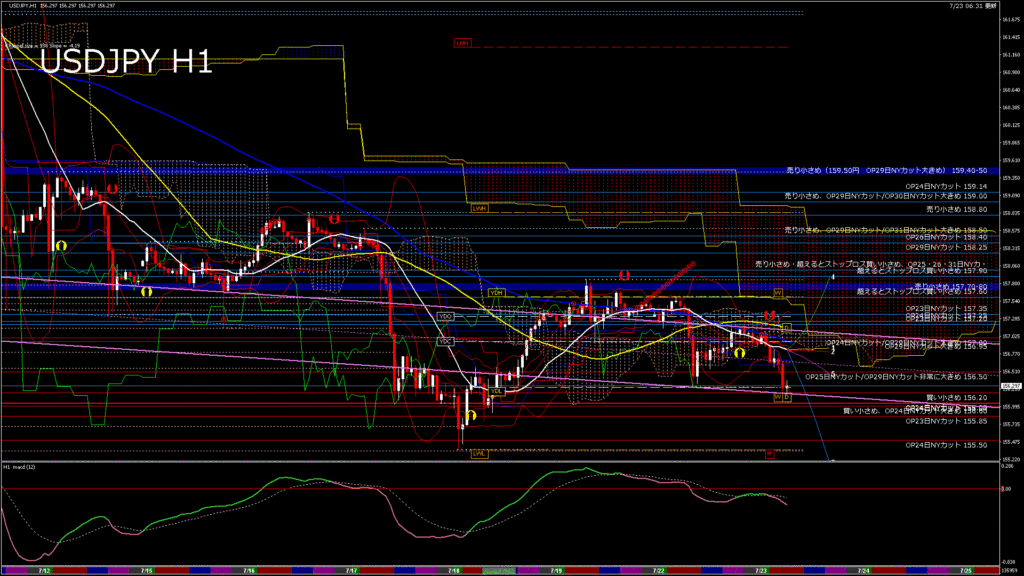Click the OP23日NYカット 155.85 level label
Screen dimensions: 1024x576
pos(946,421)
